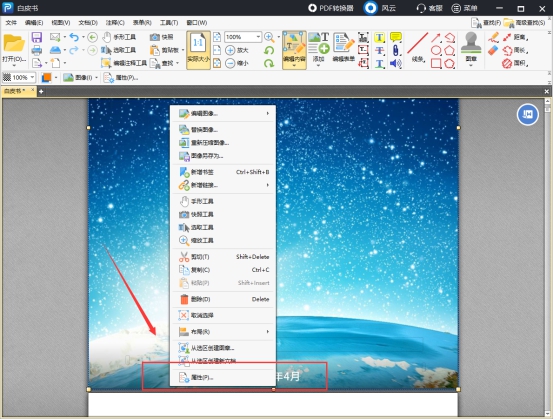
Task: Select the 面积 area measuring tool
Action: 515,63
